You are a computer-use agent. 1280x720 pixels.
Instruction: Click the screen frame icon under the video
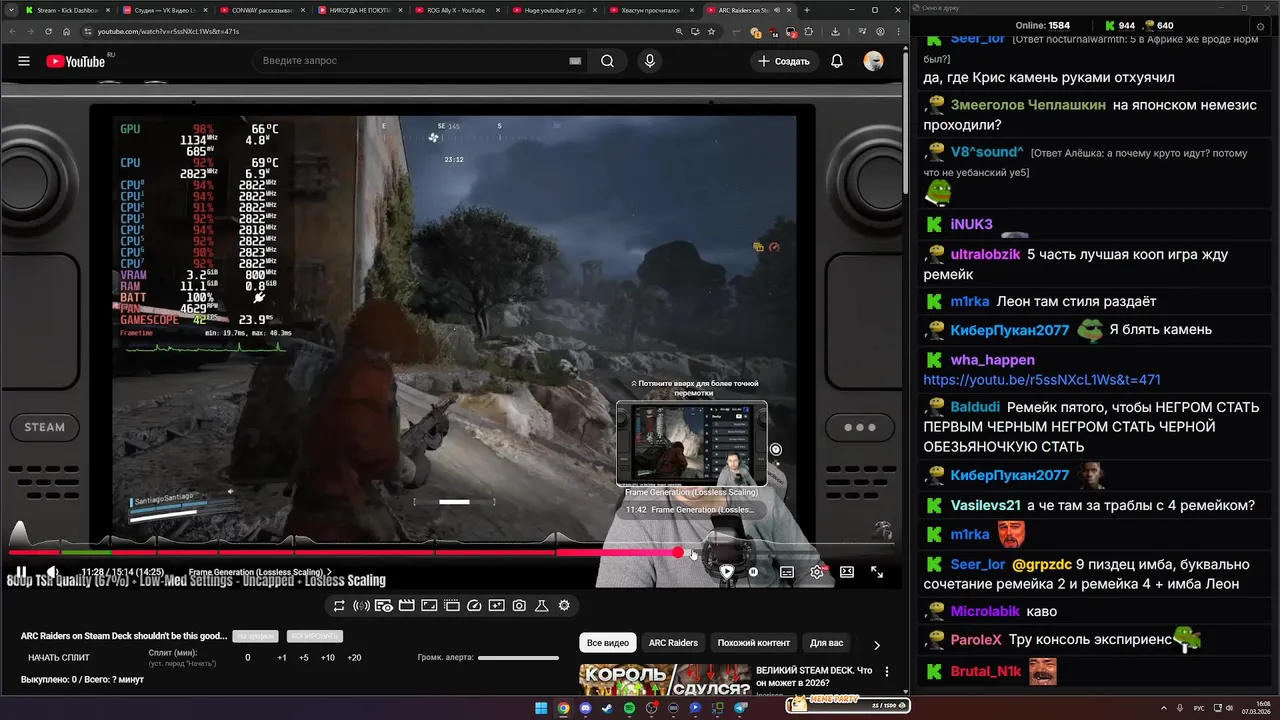pos(429,605)
